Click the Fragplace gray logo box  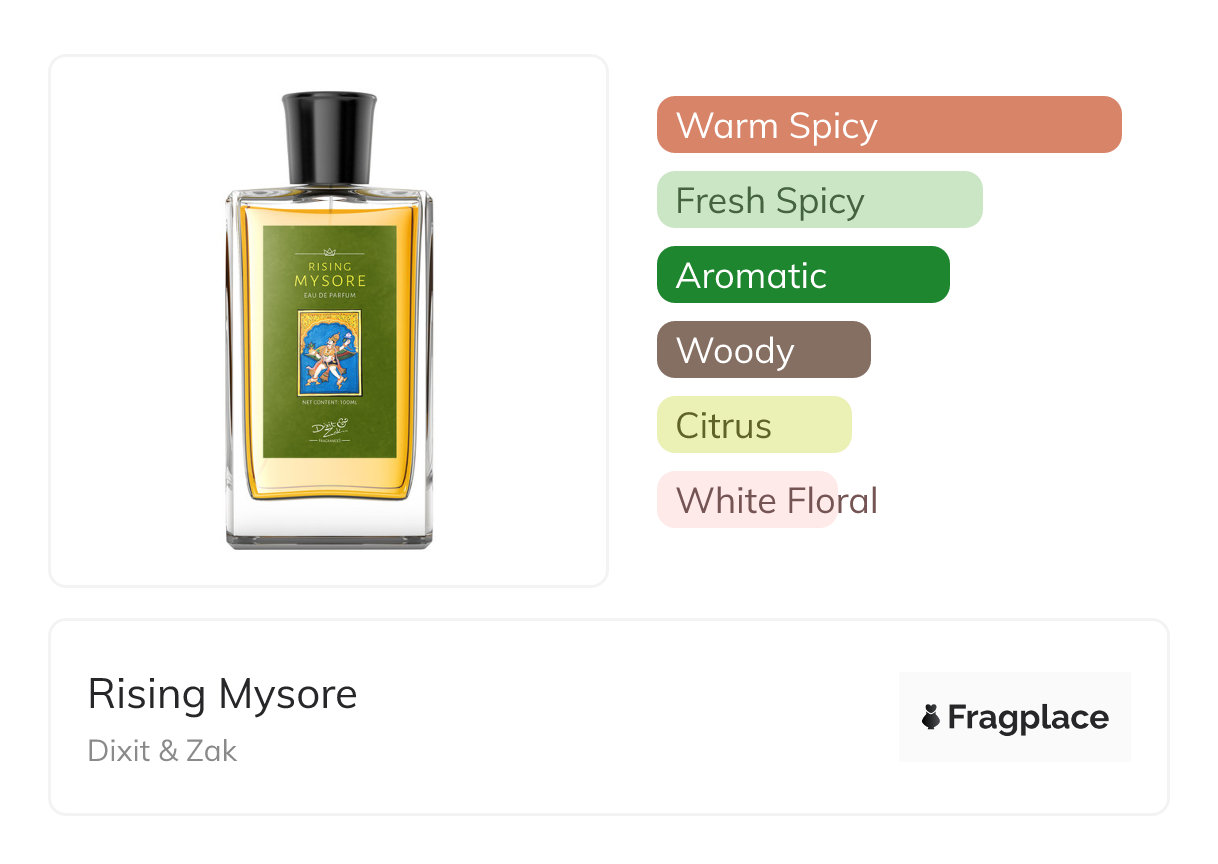[x=1015, y=717]
